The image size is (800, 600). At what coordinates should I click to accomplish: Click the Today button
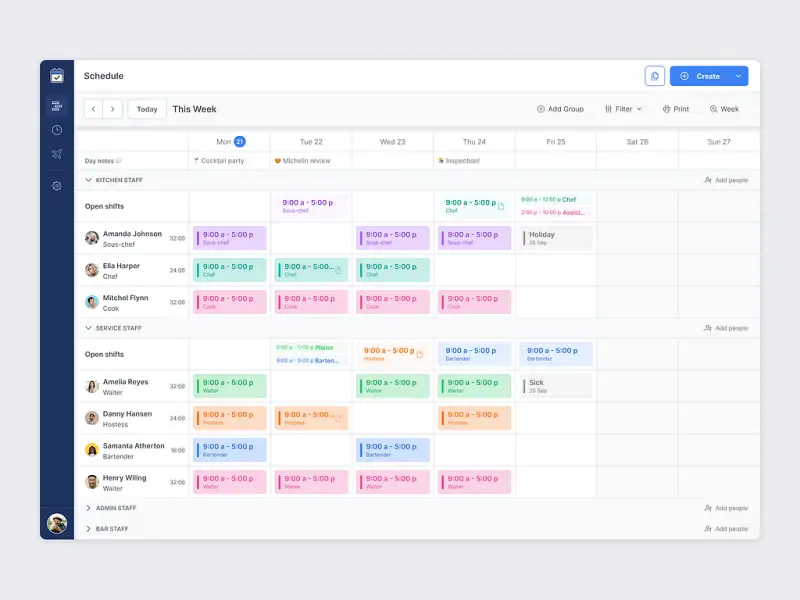147,109
